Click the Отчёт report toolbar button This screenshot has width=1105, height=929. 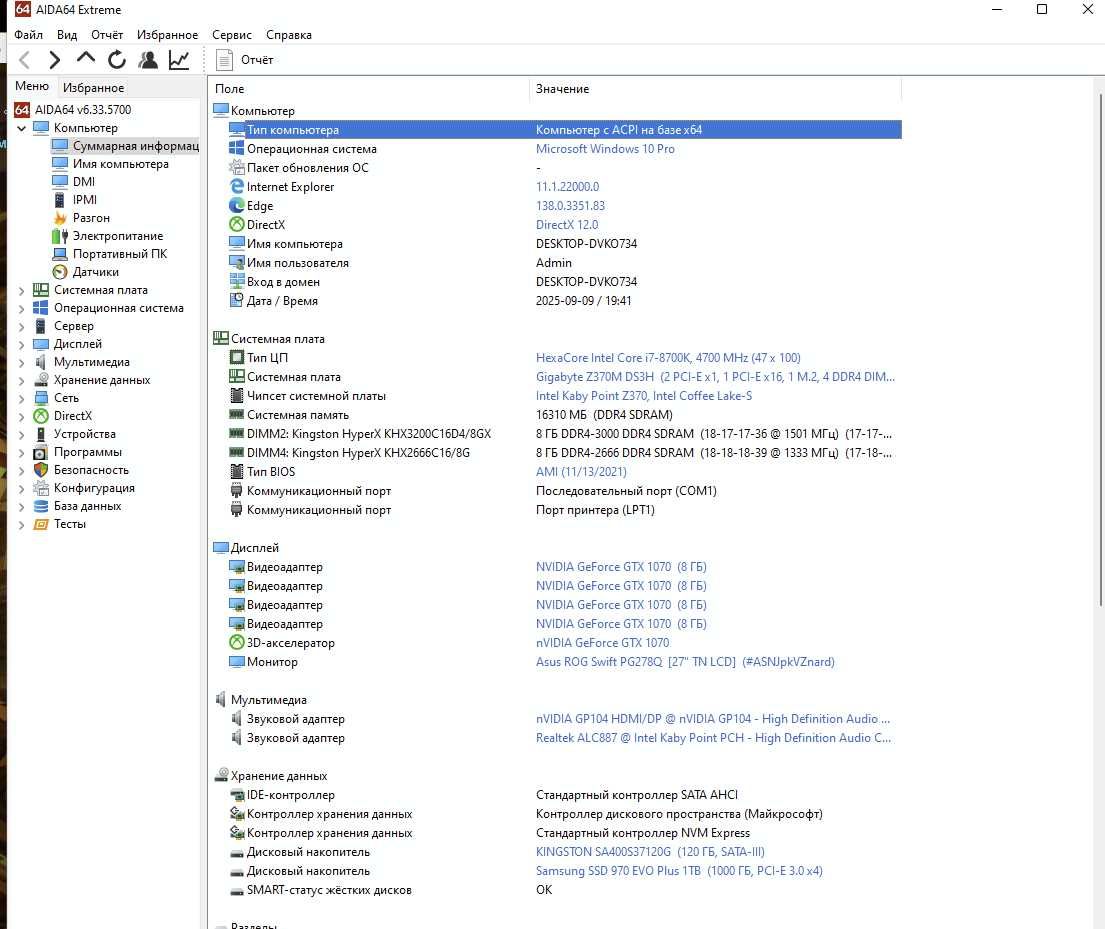245,60
